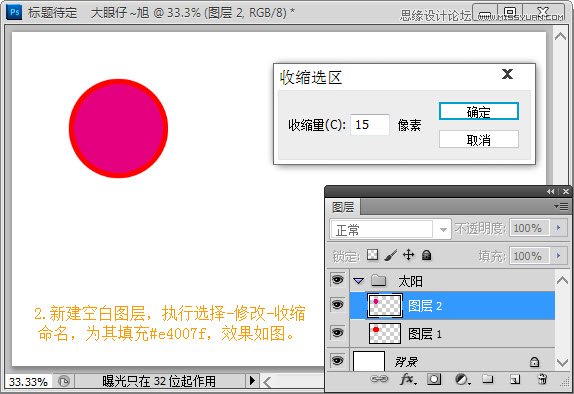
Task: Create a new group icon
Action: tap(488, 379)
